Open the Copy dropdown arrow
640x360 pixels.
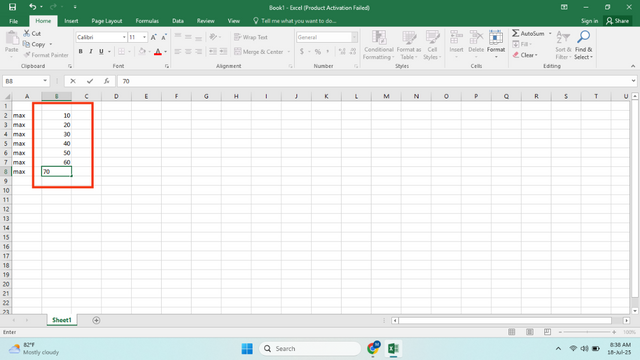tap(51, 44)
